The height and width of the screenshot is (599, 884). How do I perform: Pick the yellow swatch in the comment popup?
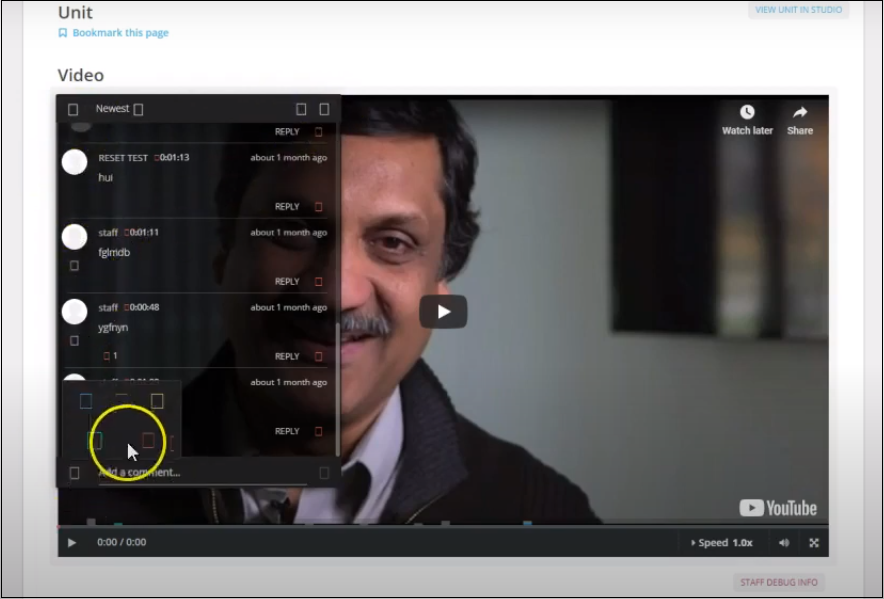pyautogui.click(x=157, y=401)
